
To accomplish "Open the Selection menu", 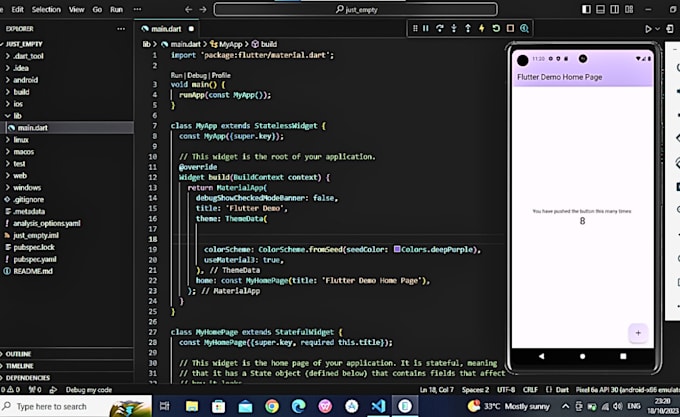I will 46,9.
